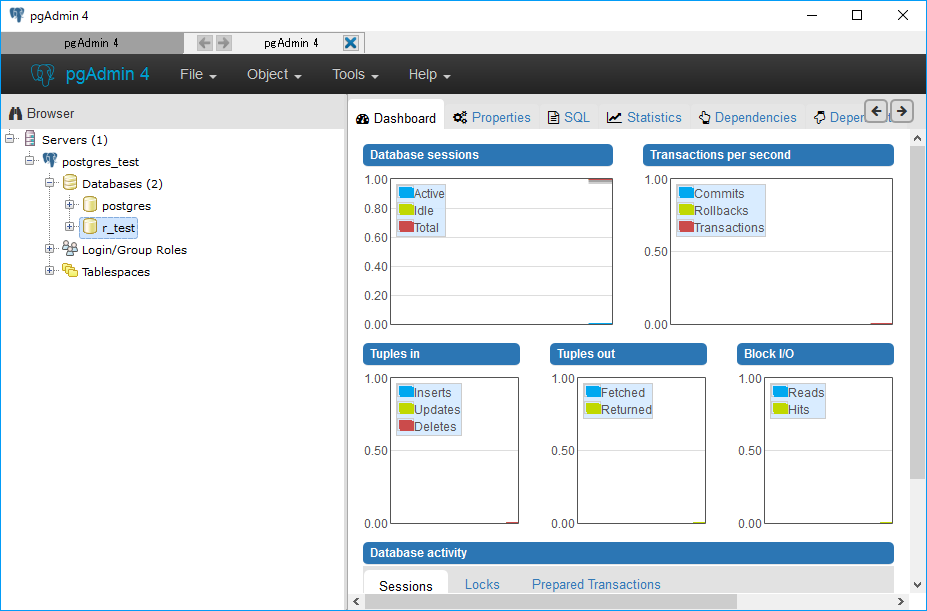The height and width of the screenshot is (611, 927).
Task: Click the Idle legend green swatch
Action: (406, 209)
